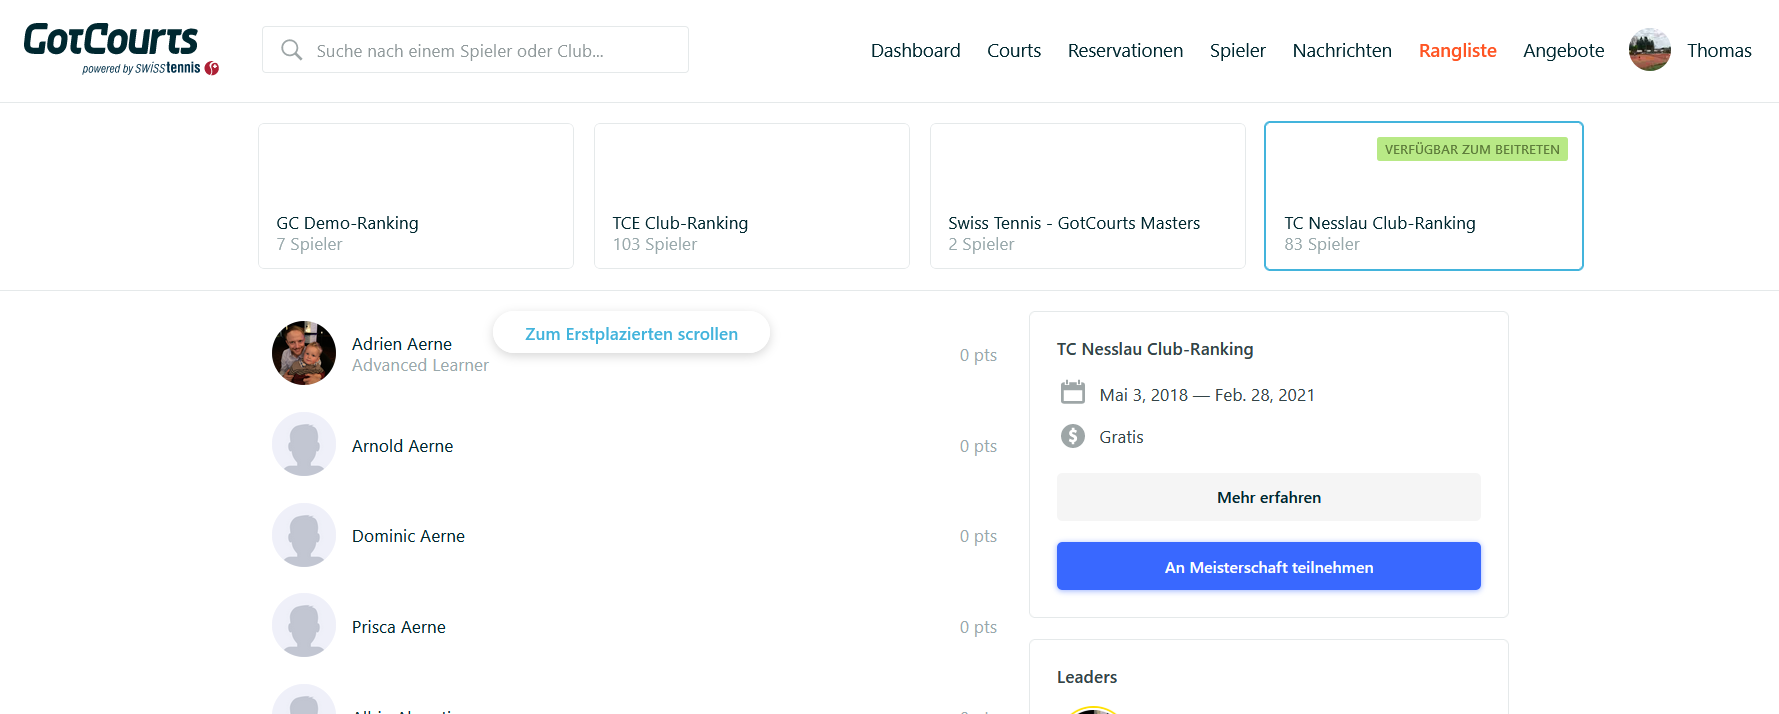Click Prisca Aerne's 0 pts score
The height and width of the screenshot is (714, 1779).
point(978,627)
